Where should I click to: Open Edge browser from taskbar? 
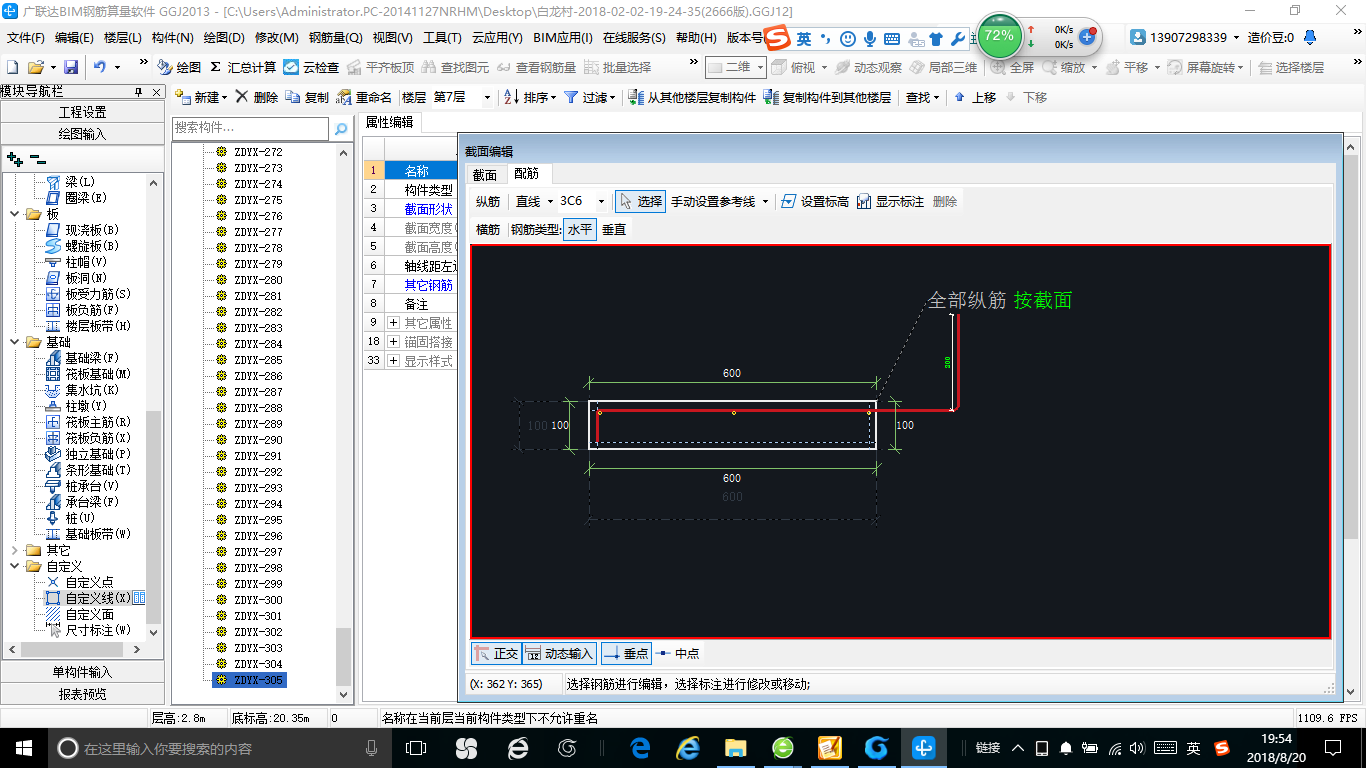[x=640, y=747]
